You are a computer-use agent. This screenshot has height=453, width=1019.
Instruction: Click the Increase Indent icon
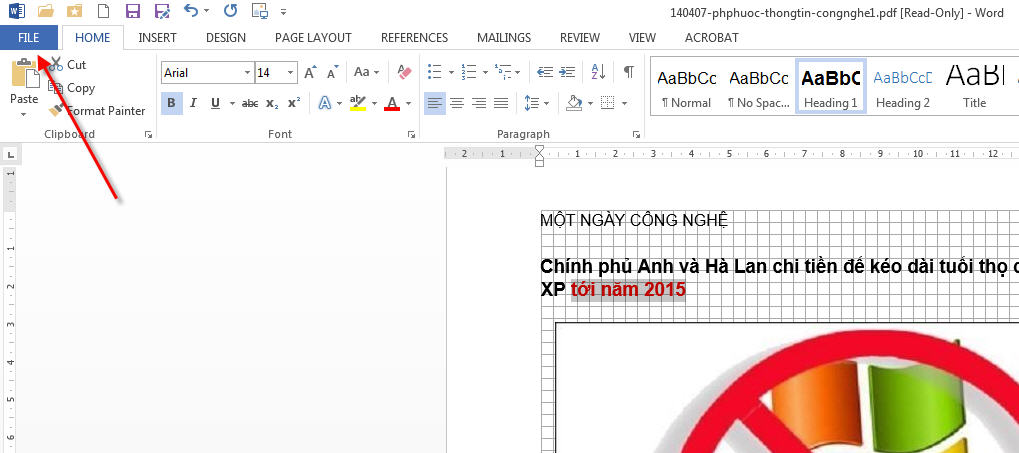[x=568, y=72]
